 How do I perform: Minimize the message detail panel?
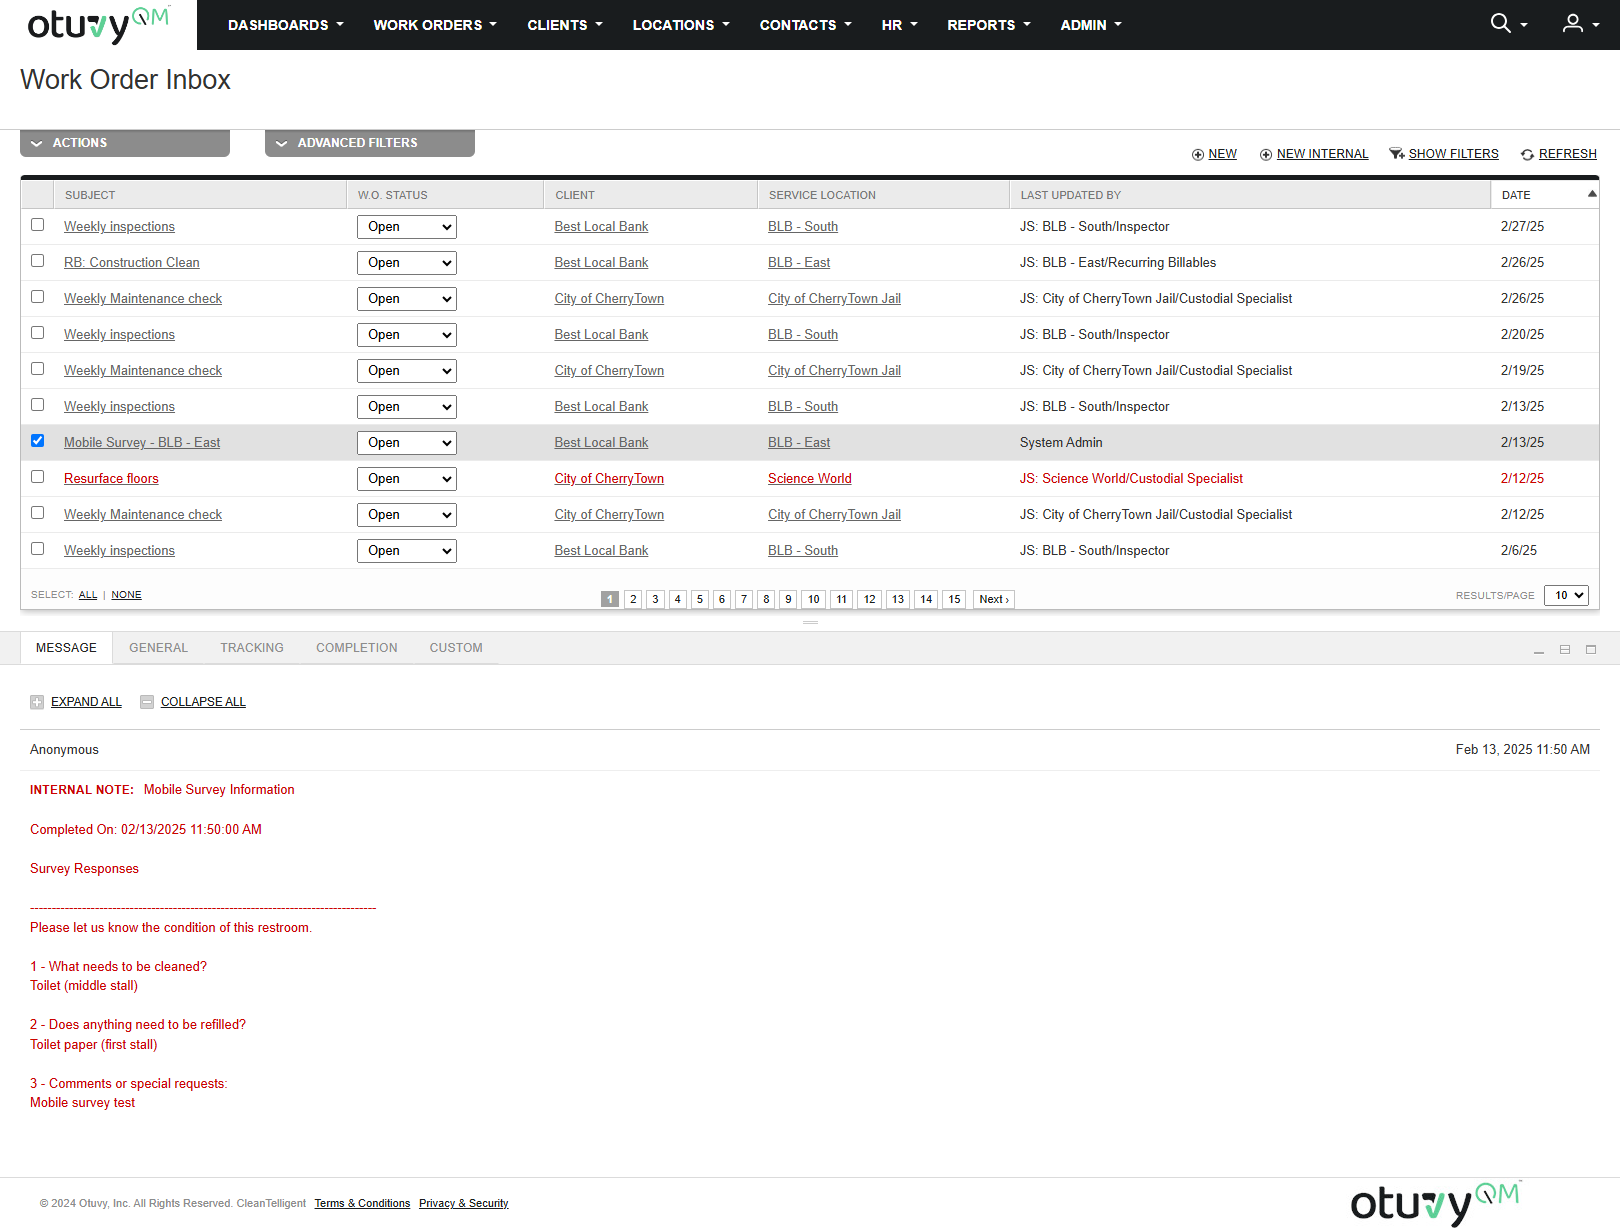click(x=1539, y=650)
